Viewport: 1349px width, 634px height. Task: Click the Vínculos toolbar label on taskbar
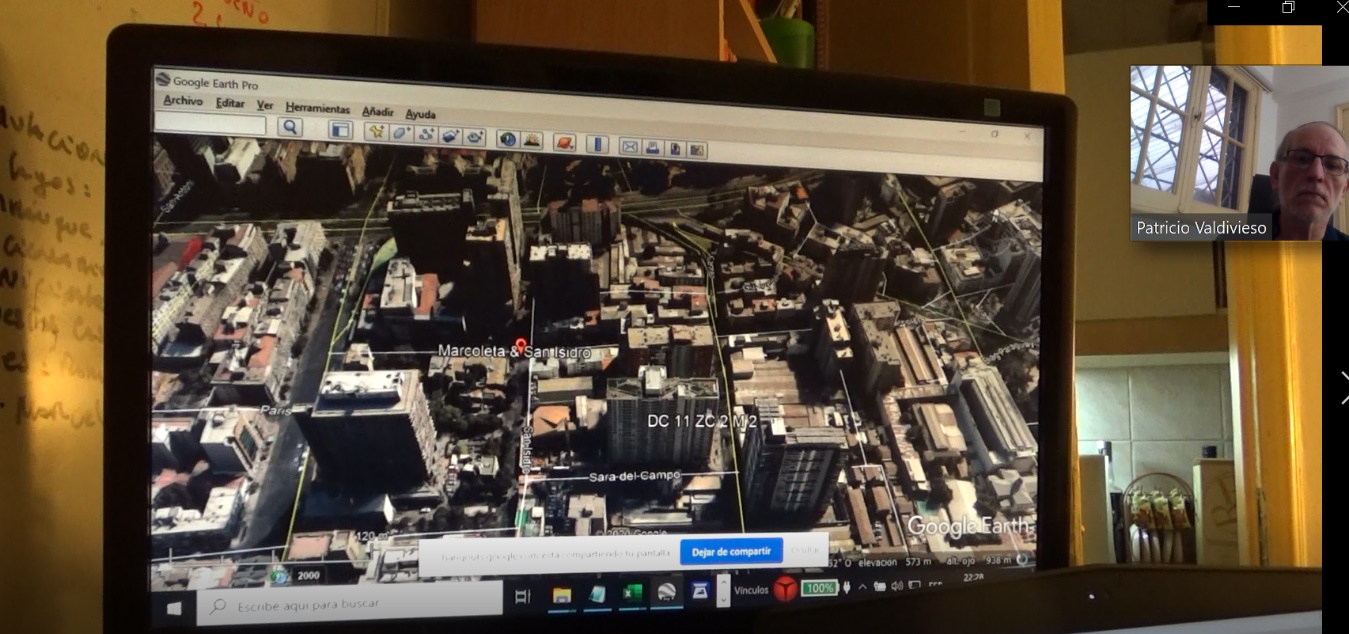(751, 590)
